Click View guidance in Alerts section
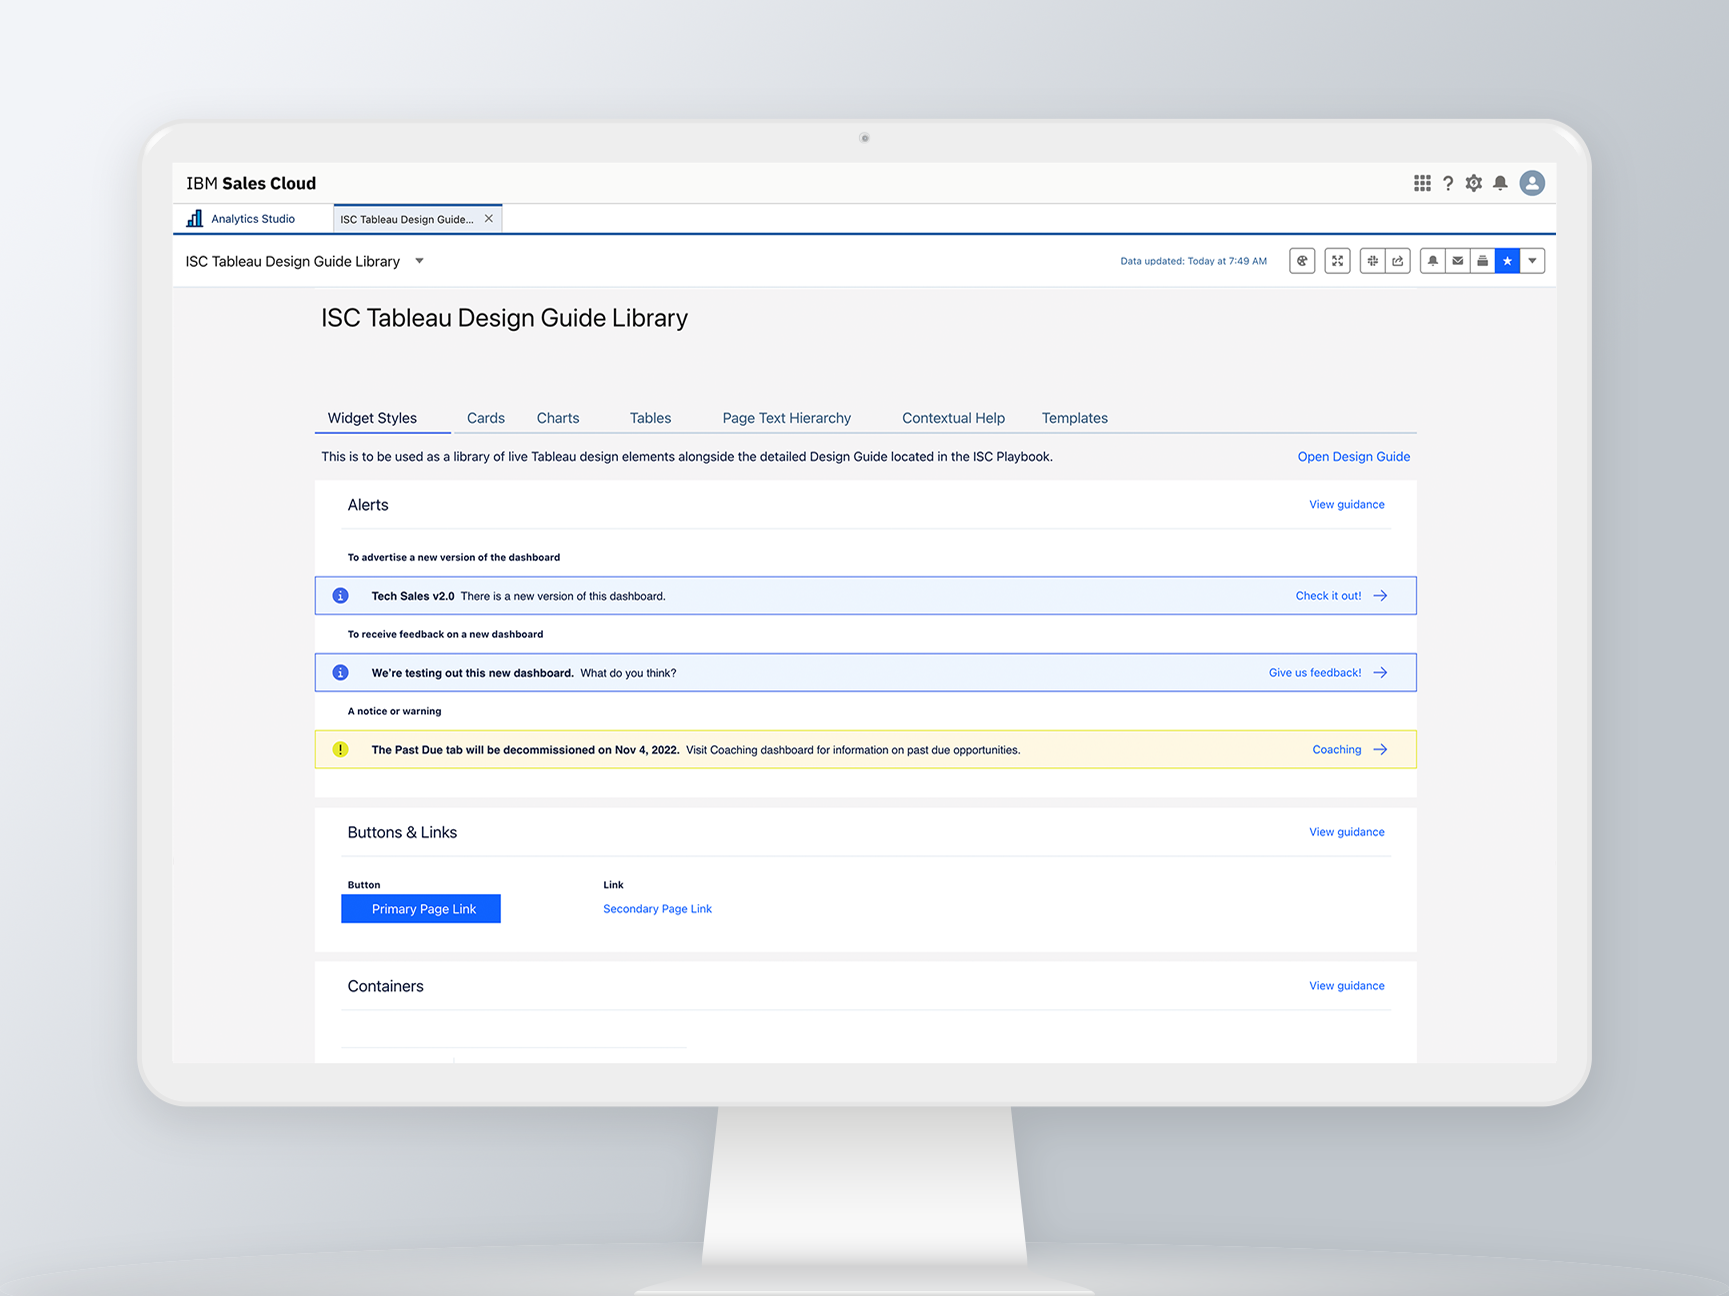 (1347, 505)
